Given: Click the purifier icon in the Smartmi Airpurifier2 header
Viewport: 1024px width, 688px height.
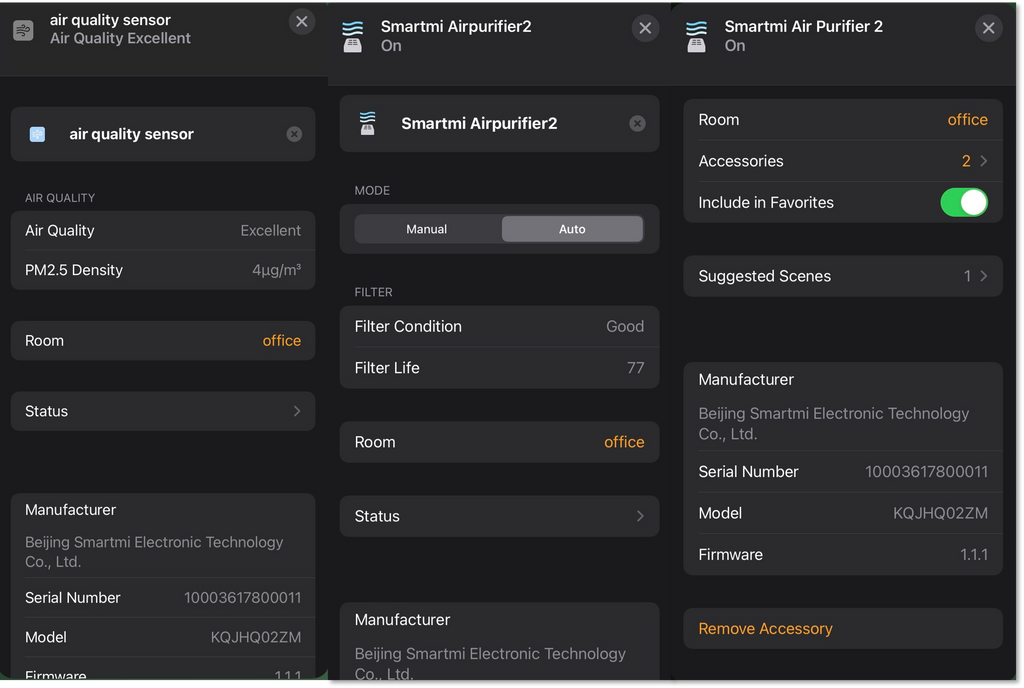Looking at the screenshot, I should (353, 37).
